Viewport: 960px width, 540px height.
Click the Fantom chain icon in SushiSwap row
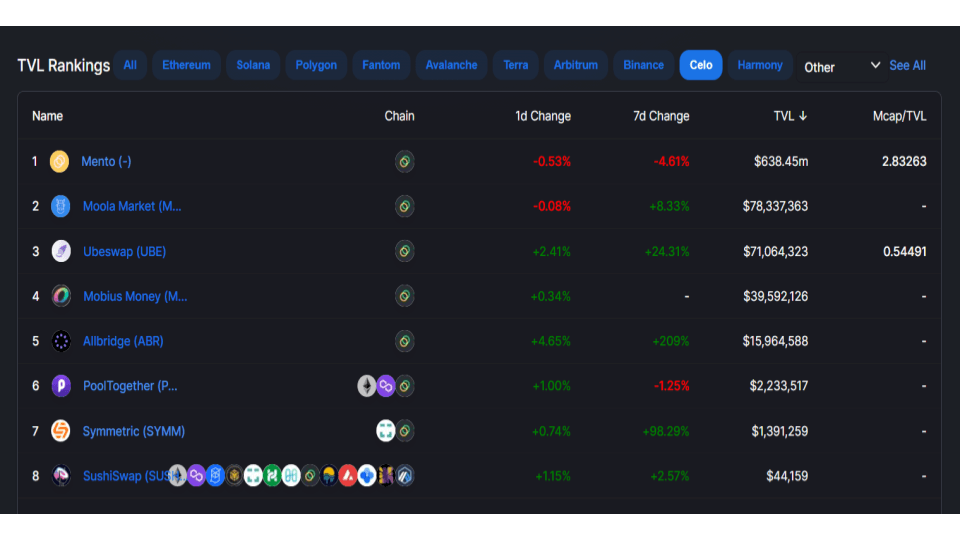[x=215, y=476]
